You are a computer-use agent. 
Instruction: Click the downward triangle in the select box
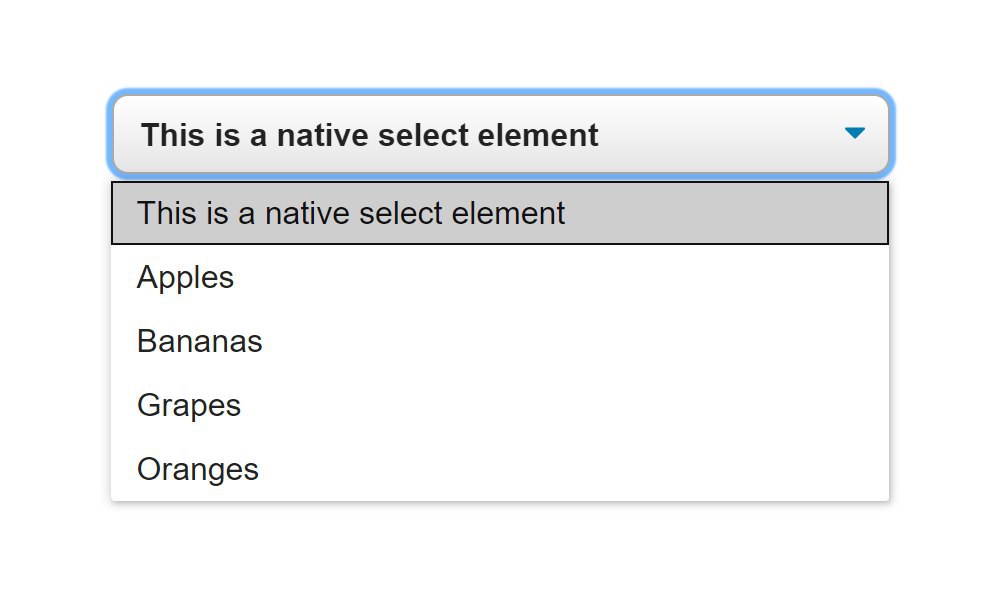click(855, 133)
